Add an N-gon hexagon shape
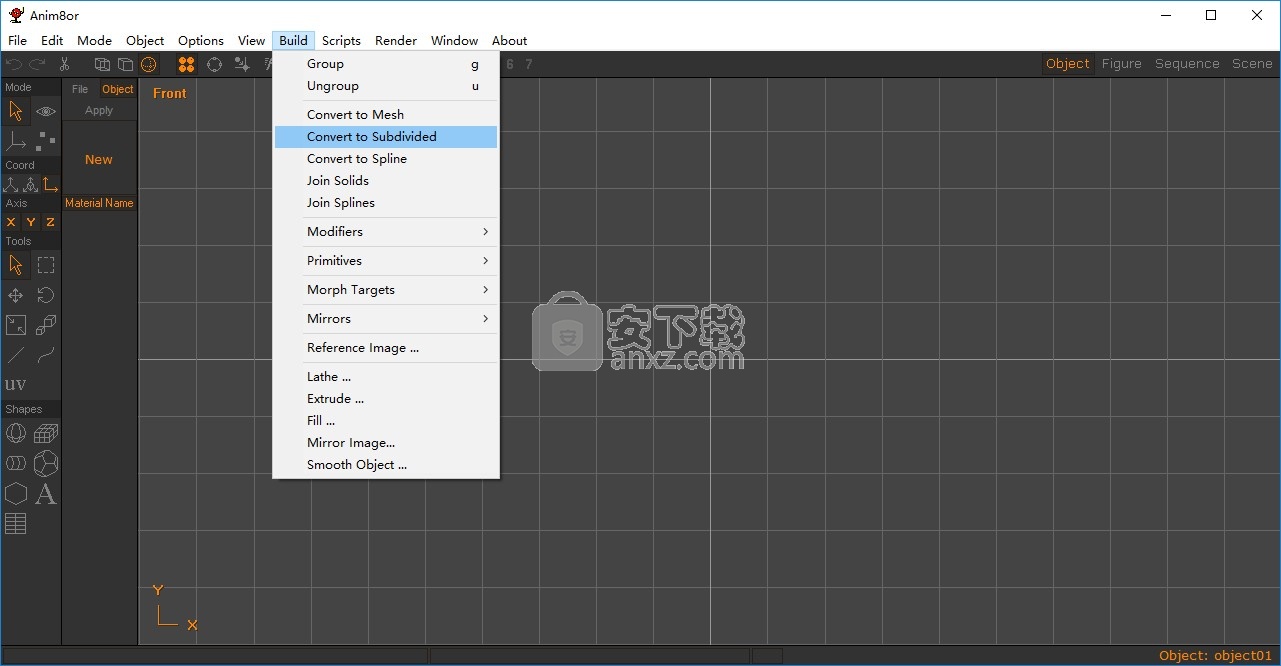 [x=16, y=493]
